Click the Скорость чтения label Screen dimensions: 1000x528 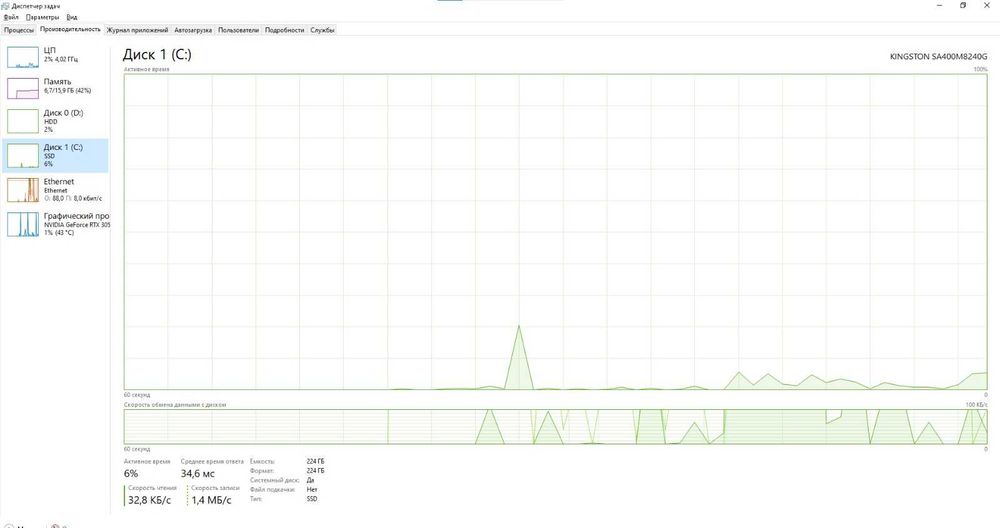pyautogui.click(x=152, y=488)
